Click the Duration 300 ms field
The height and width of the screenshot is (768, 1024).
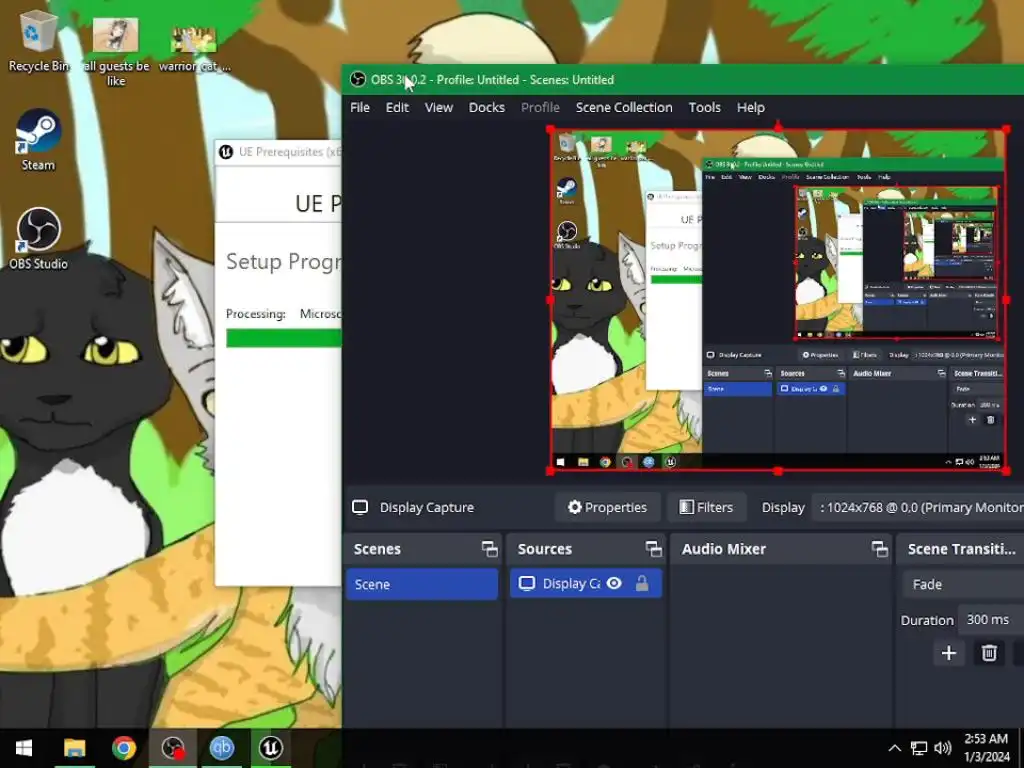[x=991, y=620]
